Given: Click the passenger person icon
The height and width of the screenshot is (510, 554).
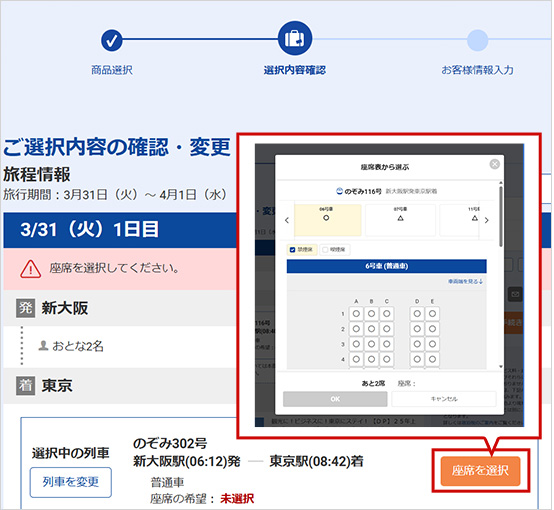Looking at the screenshot, I should (x=43, y=345).
